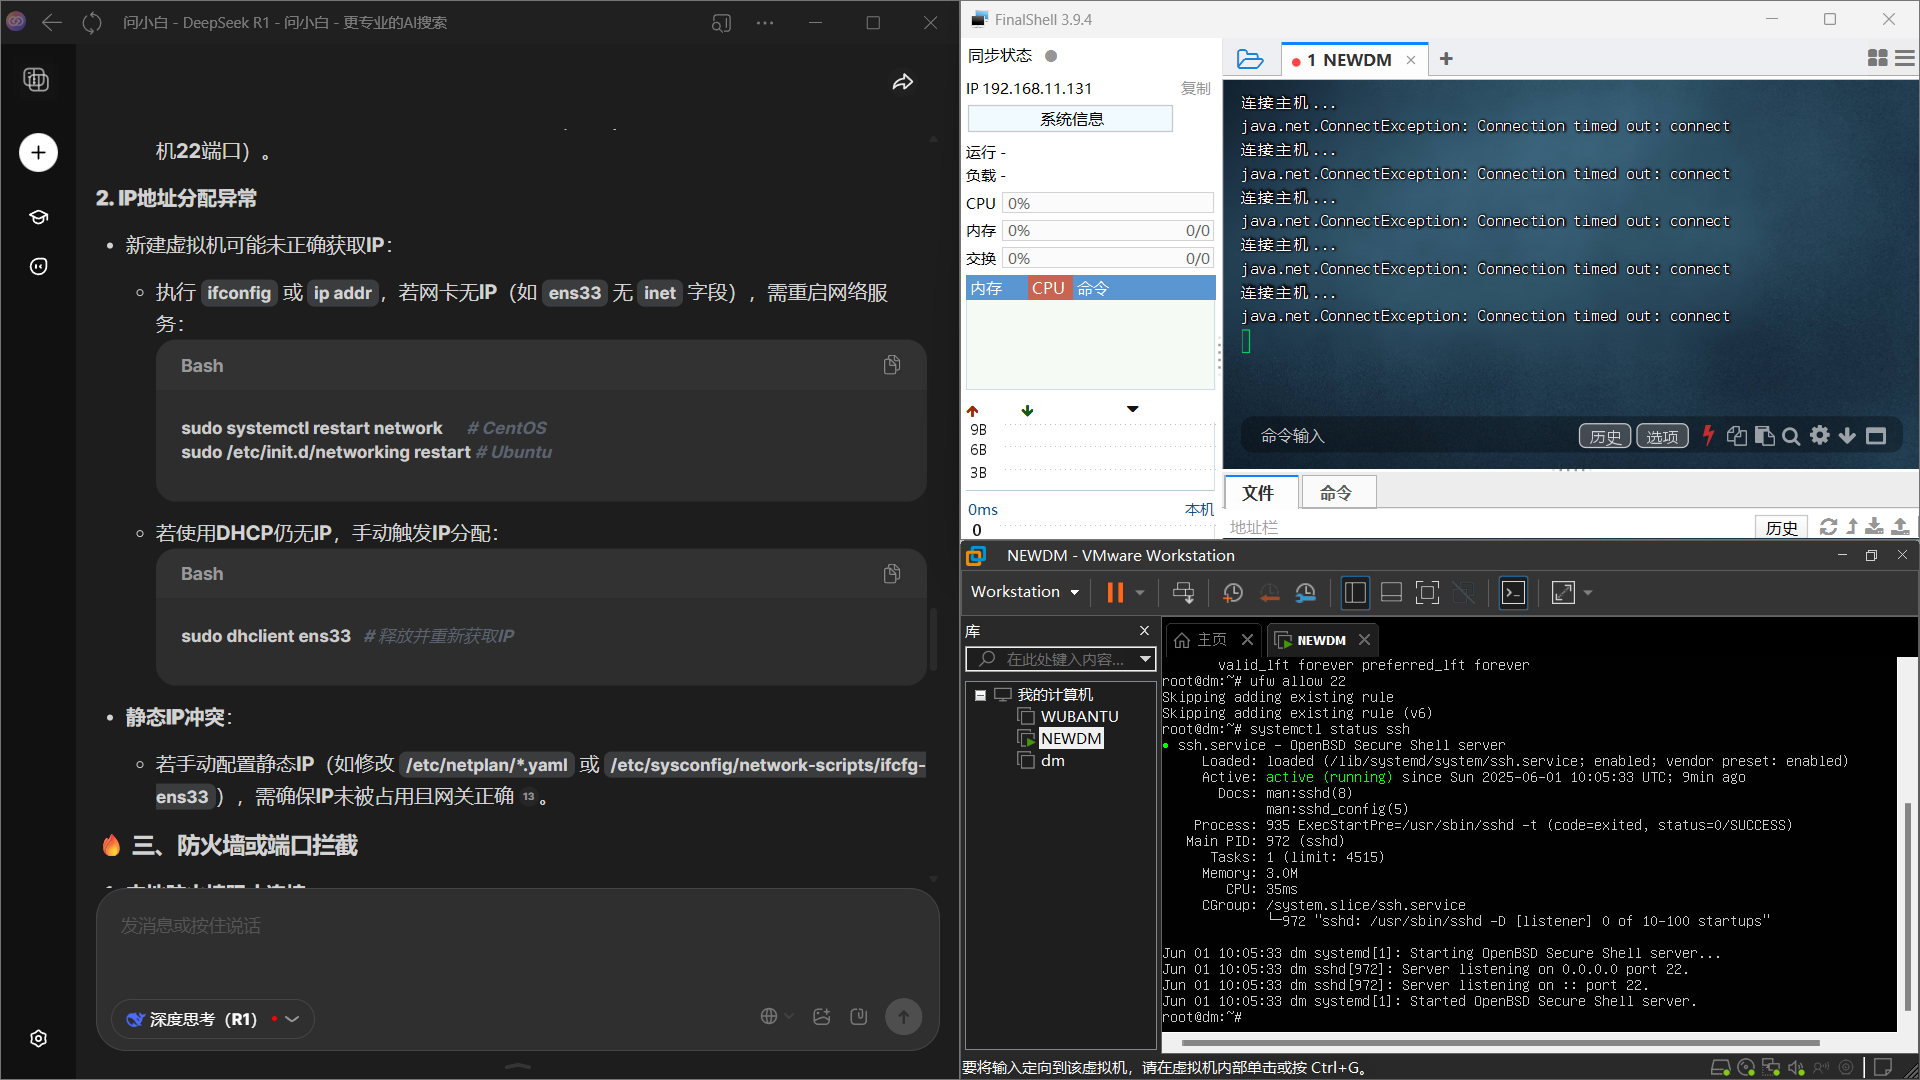1920x1080 pixels.
Task: Click the terminal search magnifier icon
Action: (1791, 436)
